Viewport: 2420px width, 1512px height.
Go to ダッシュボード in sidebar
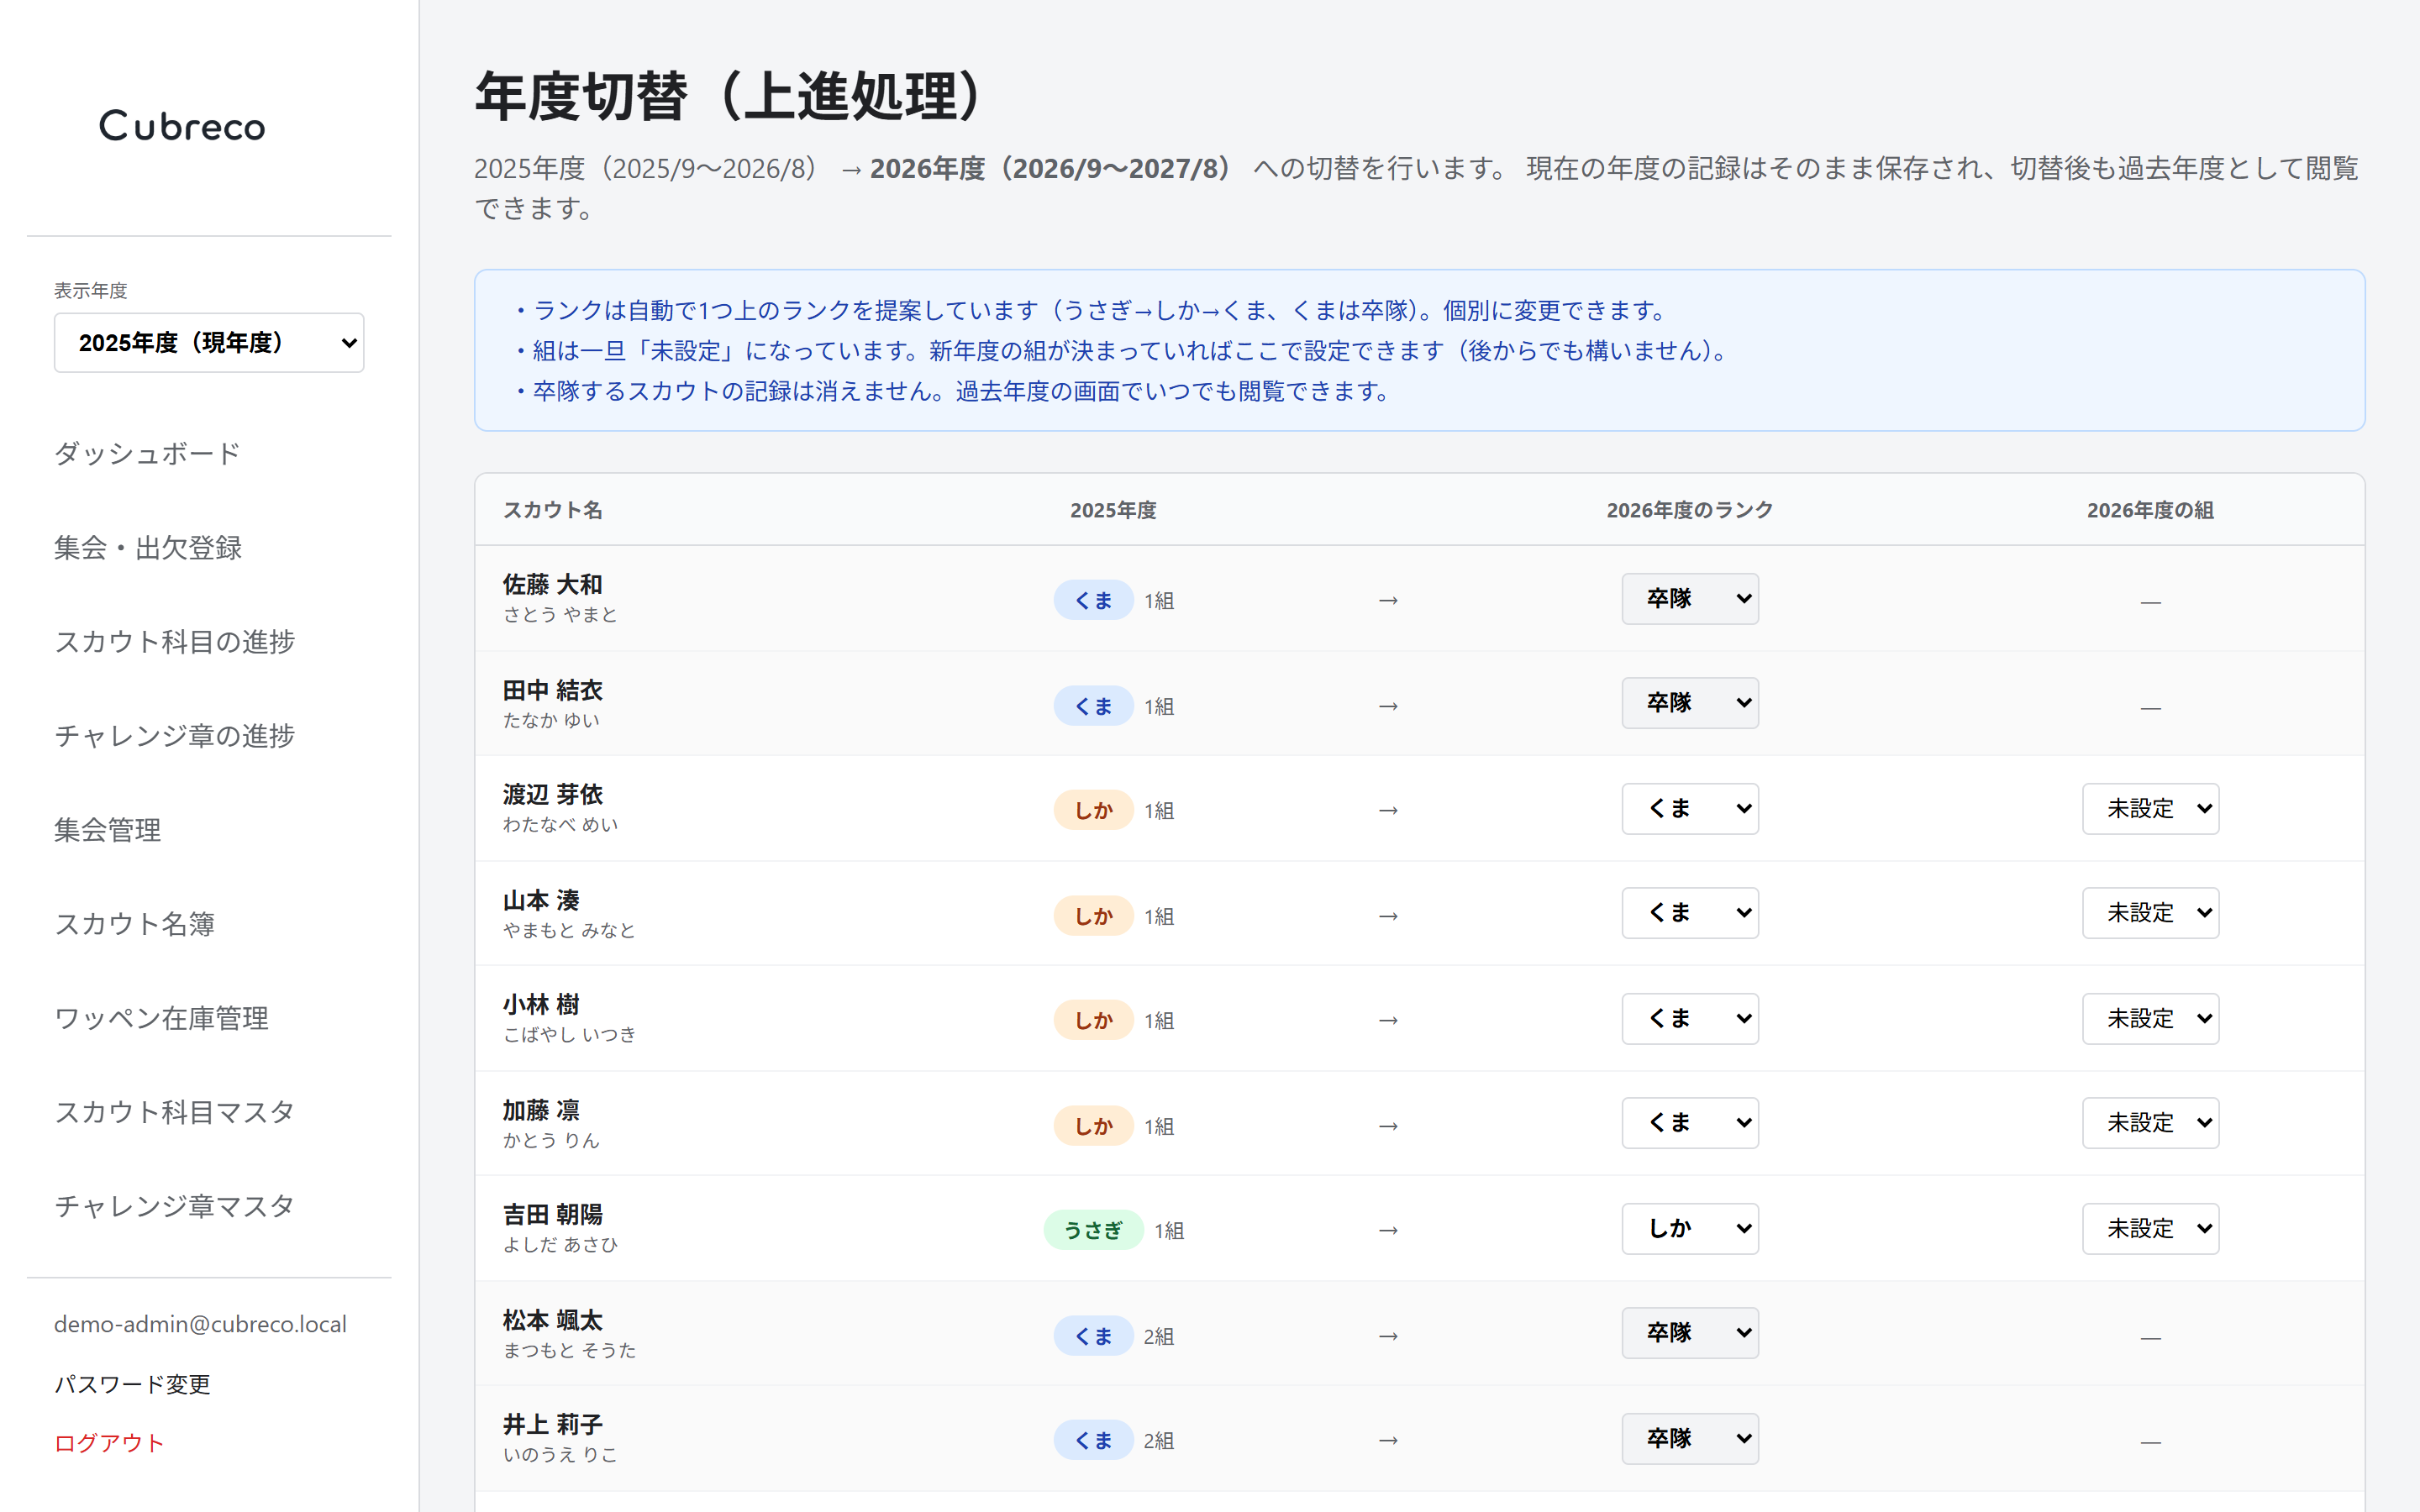(147, 454)
